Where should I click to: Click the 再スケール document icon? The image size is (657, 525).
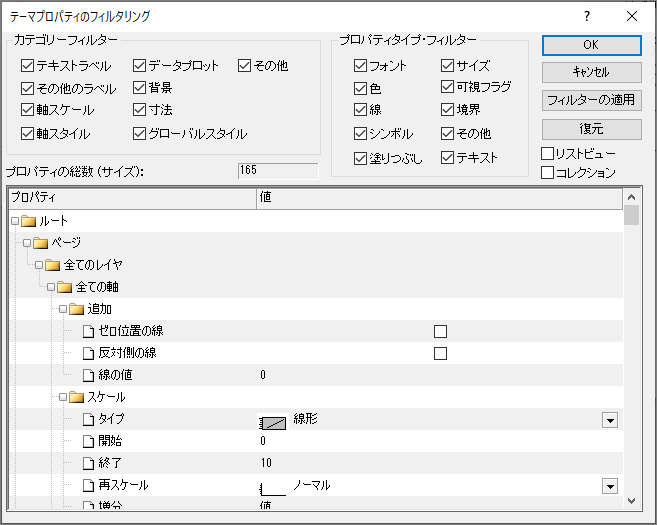point(88,485)
